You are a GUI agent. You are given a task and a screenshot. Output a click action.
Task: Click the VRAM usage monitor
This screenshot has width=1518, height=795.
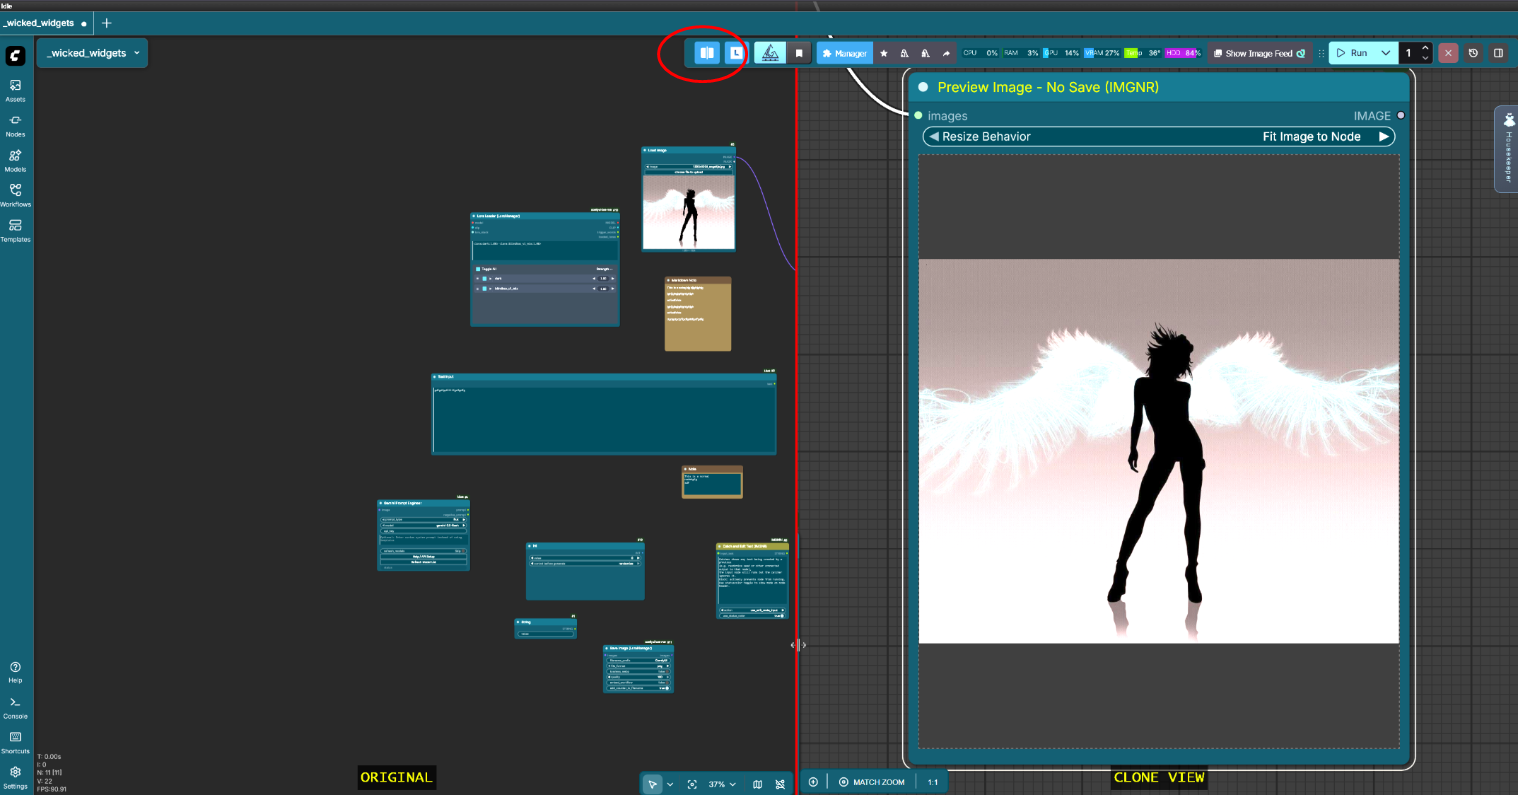(x=1102, y=53)
